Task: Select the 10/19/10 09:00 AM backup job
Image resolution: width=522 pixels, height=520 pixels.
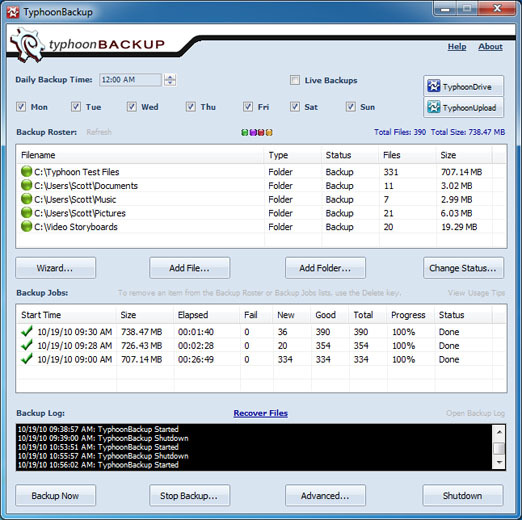Action: point(261,359)
